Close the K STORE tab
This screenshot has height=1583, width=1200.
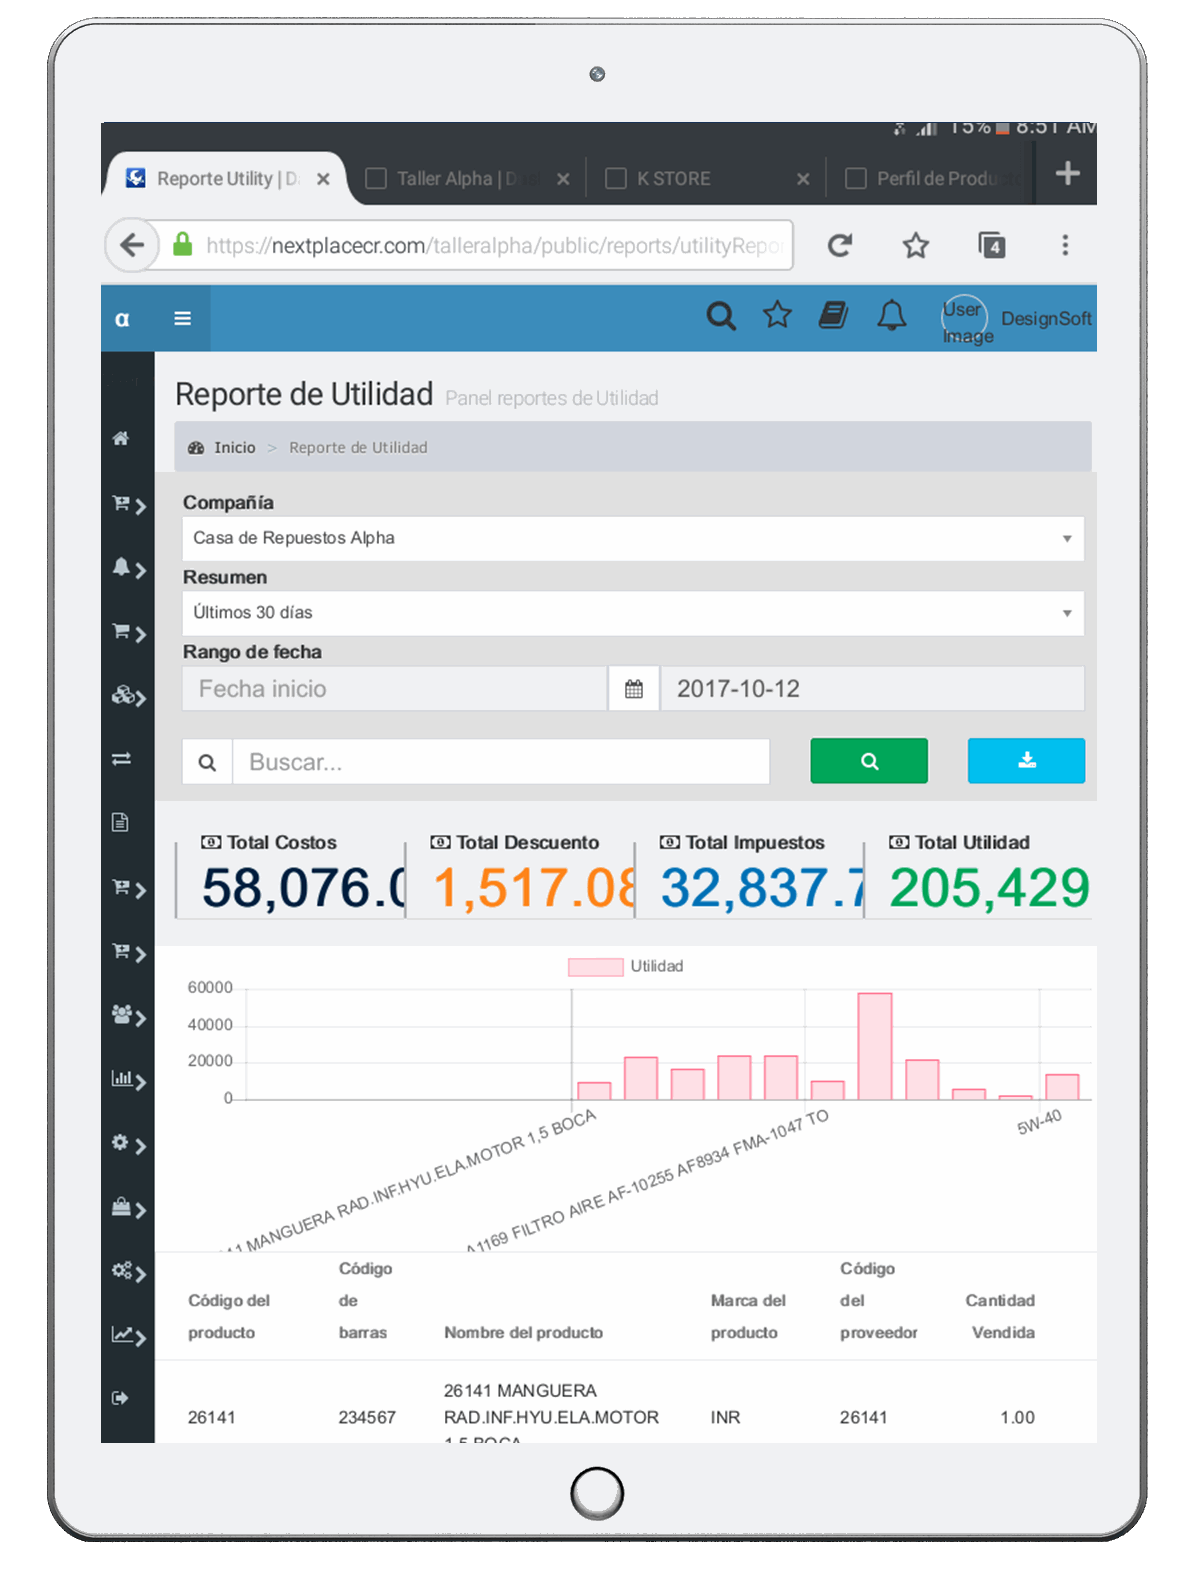803,179
